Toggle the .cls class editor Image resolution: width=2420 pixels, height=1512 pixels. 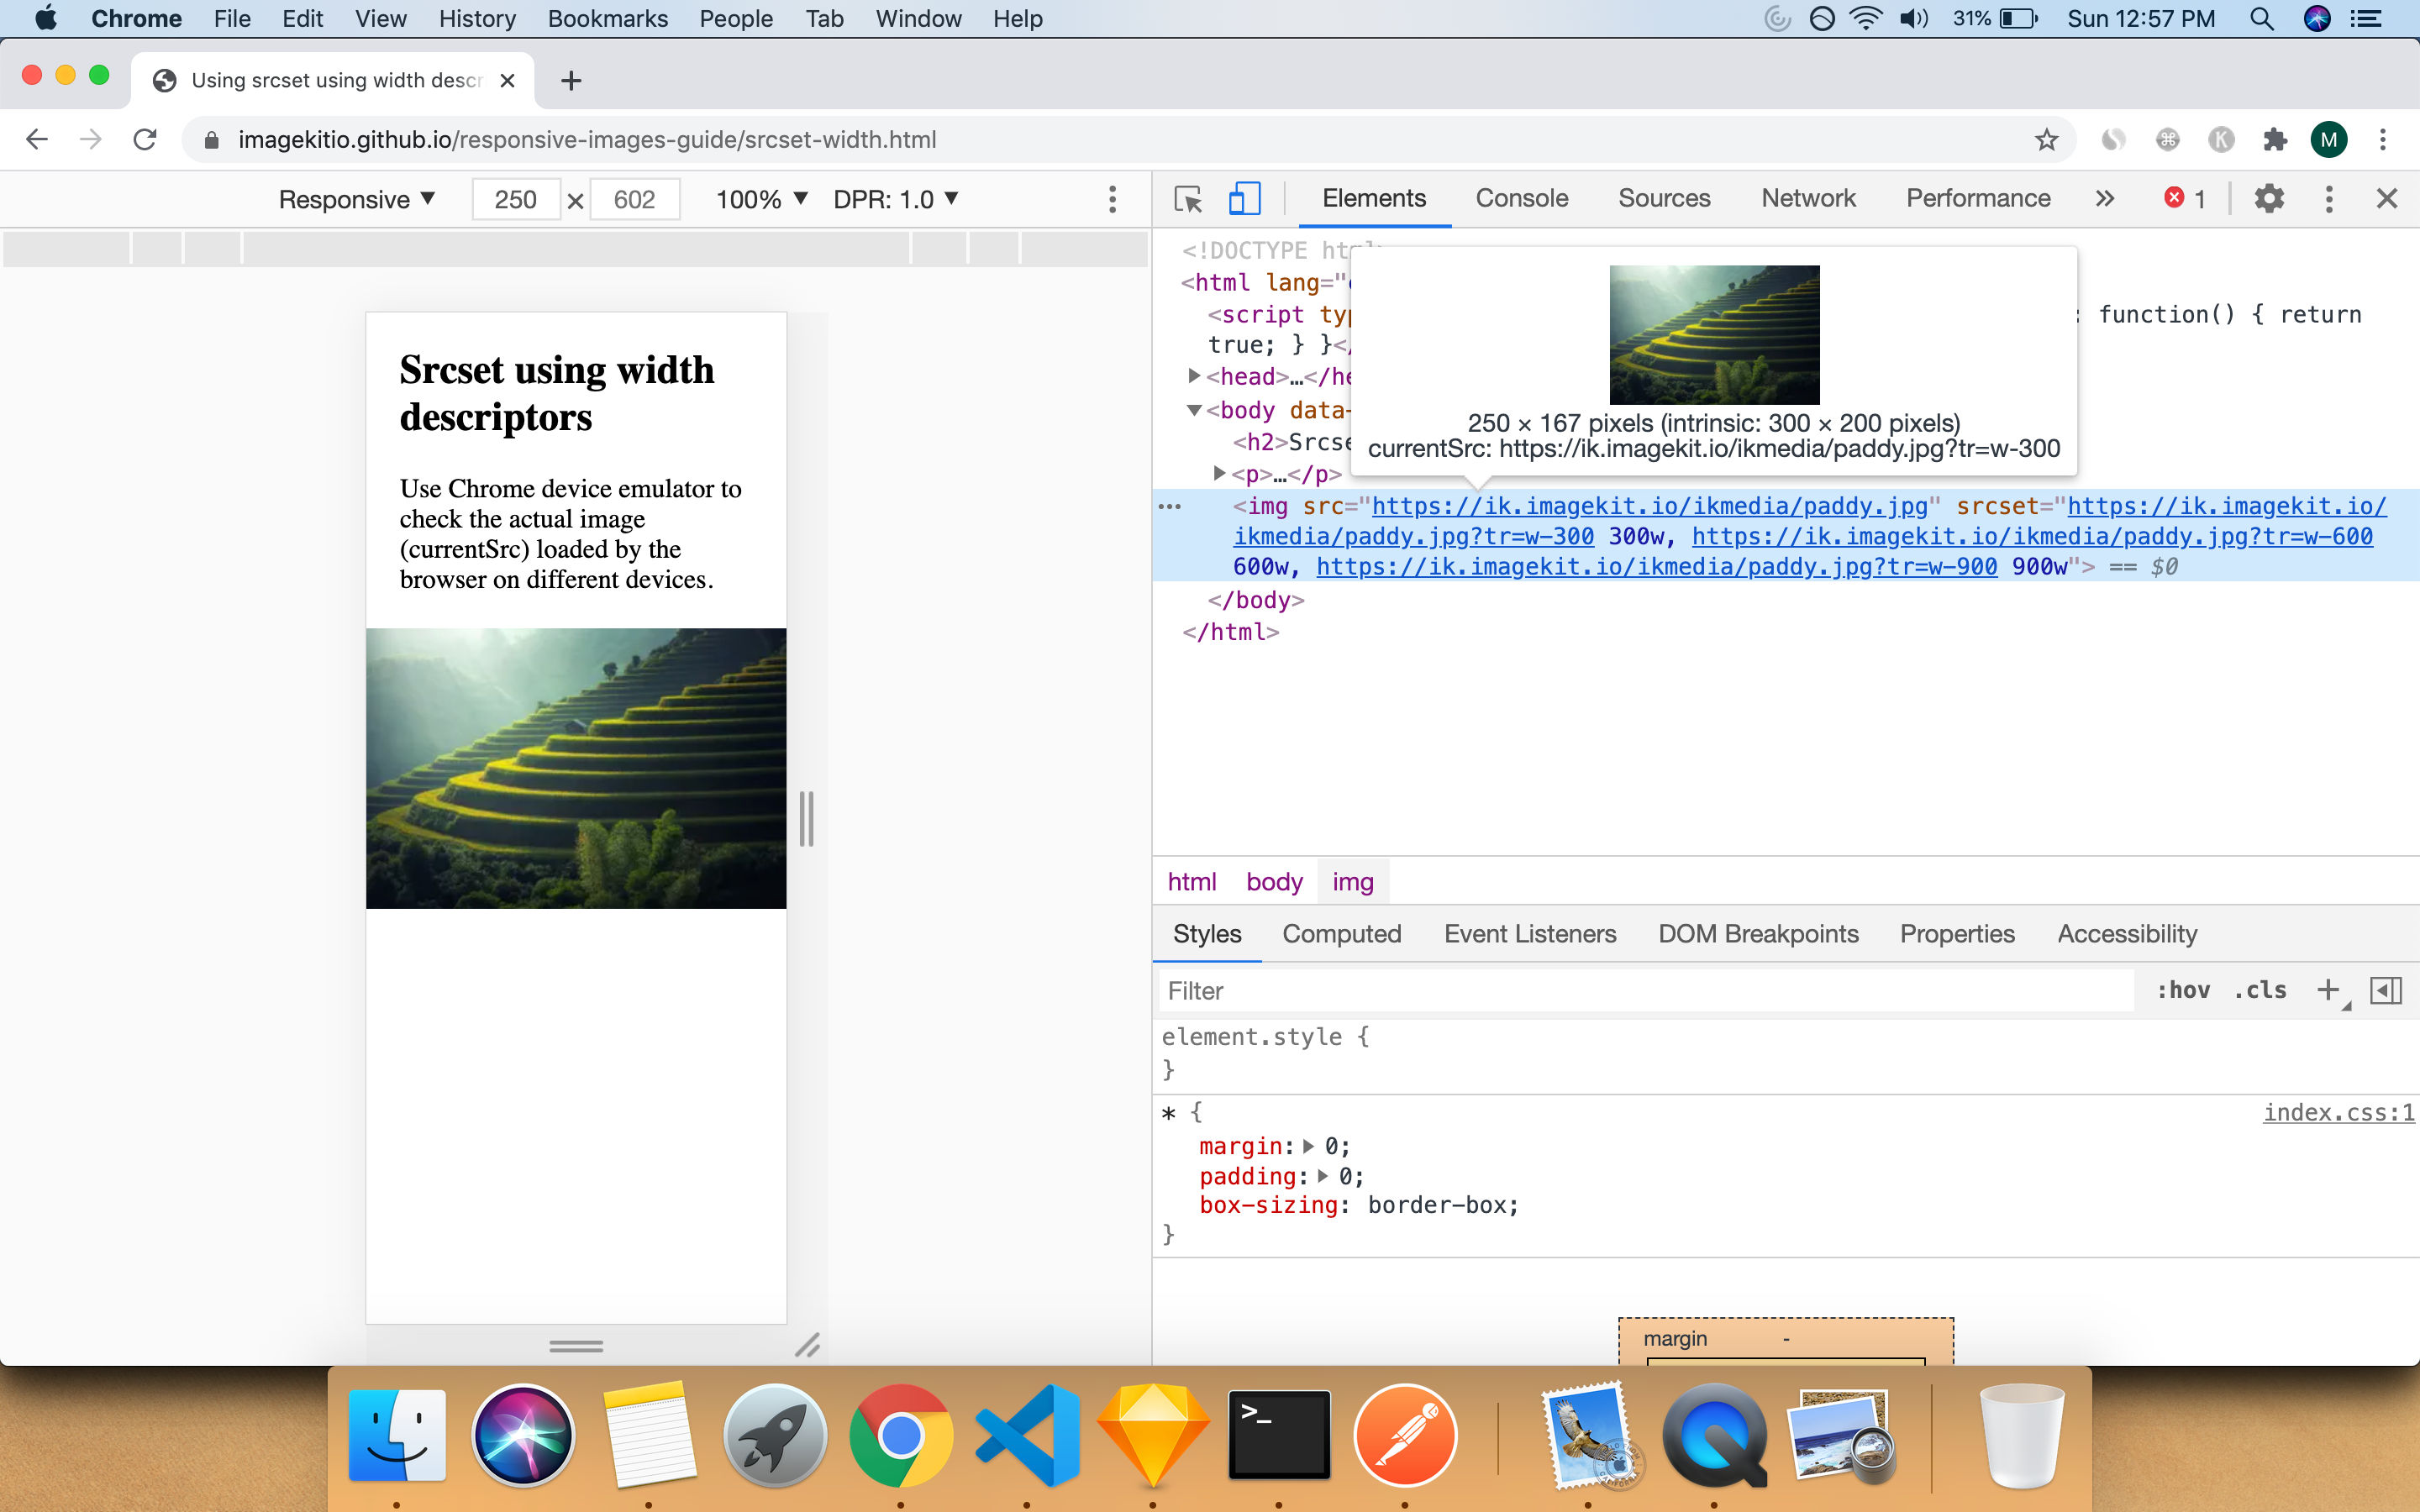(x=2258, y=991)
